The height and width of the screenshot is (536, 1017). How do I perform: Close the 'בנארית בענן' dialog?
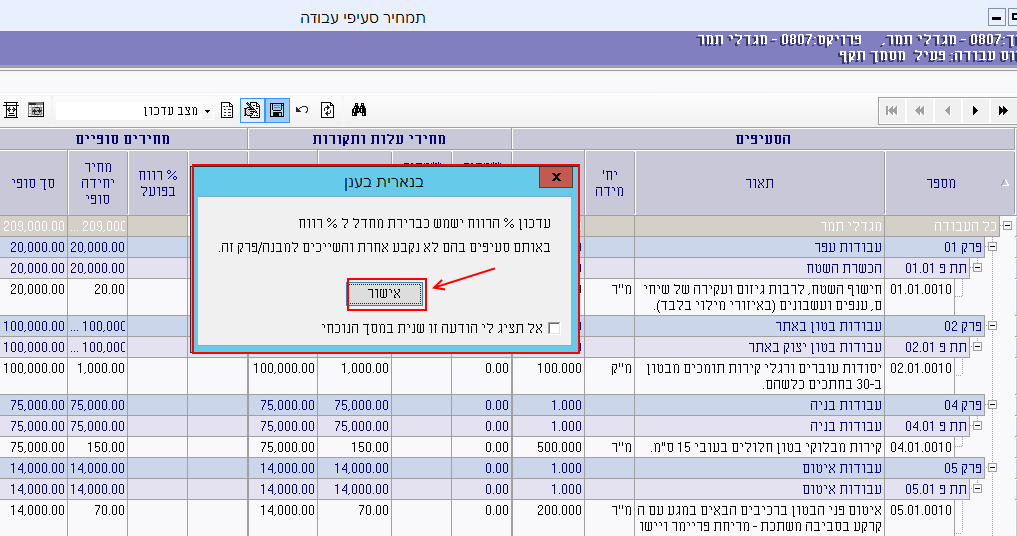555,179
